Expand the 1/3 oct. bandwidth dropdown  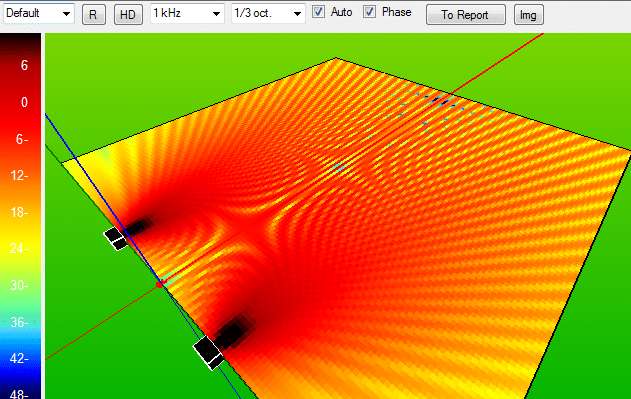[268, 14]
